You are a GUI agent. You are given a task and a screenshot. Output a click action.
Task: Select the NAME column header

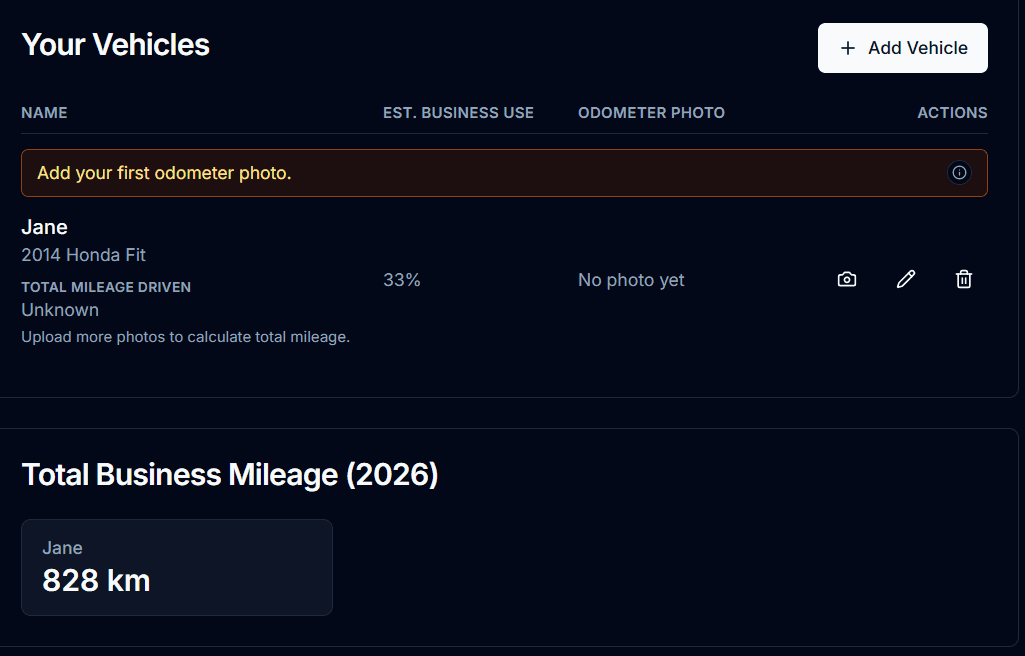(x=44, y=113)
